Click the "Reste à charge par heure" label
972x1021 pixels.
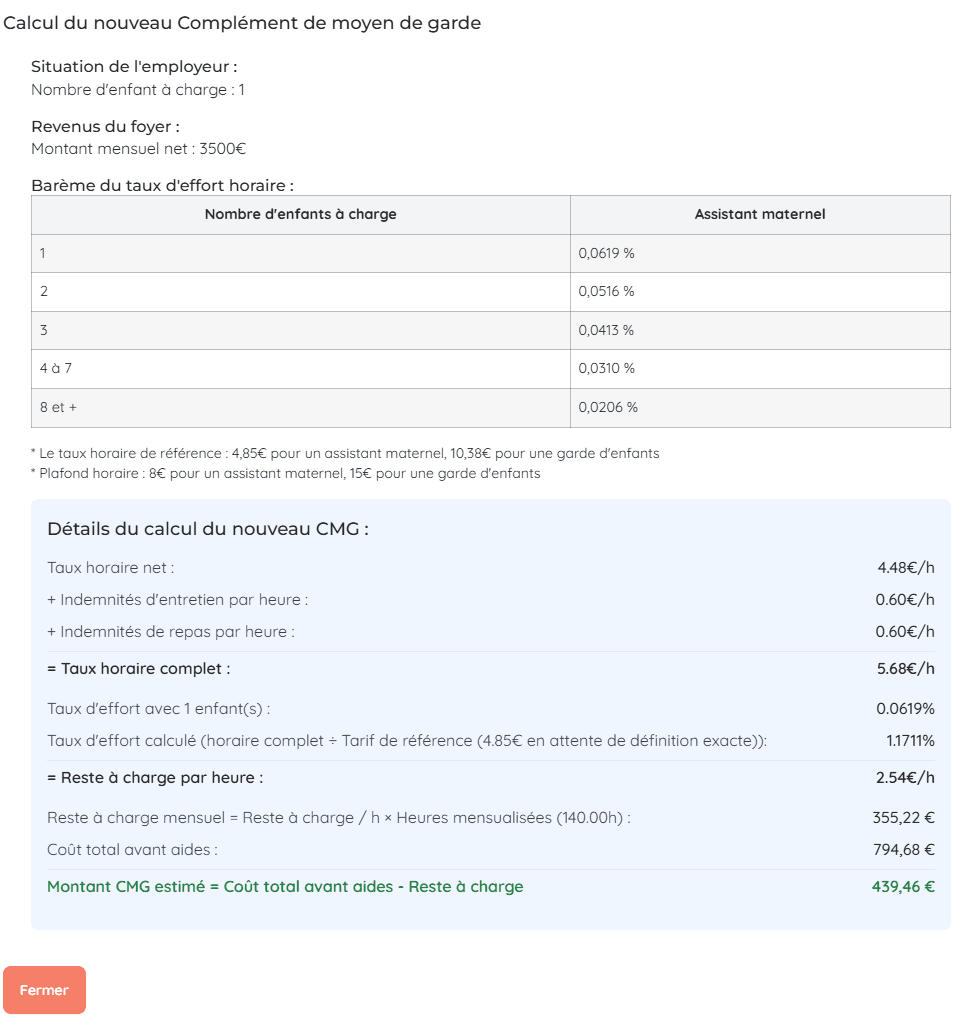click(x=155, y=777)
